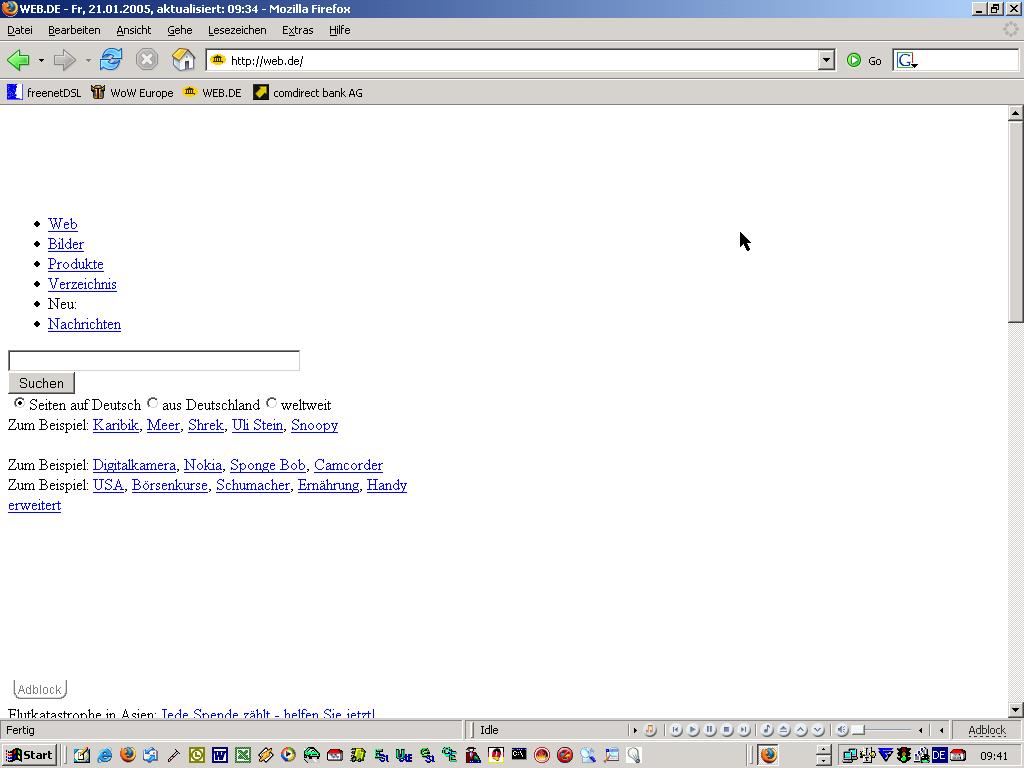Open Microsoft Excel from quick launch

242,756
